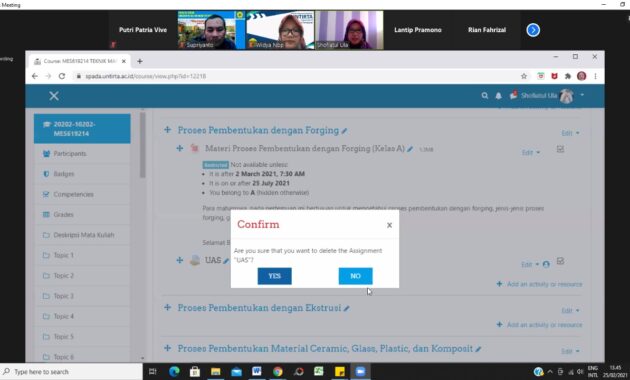Click the browser address bar URL

145,76
